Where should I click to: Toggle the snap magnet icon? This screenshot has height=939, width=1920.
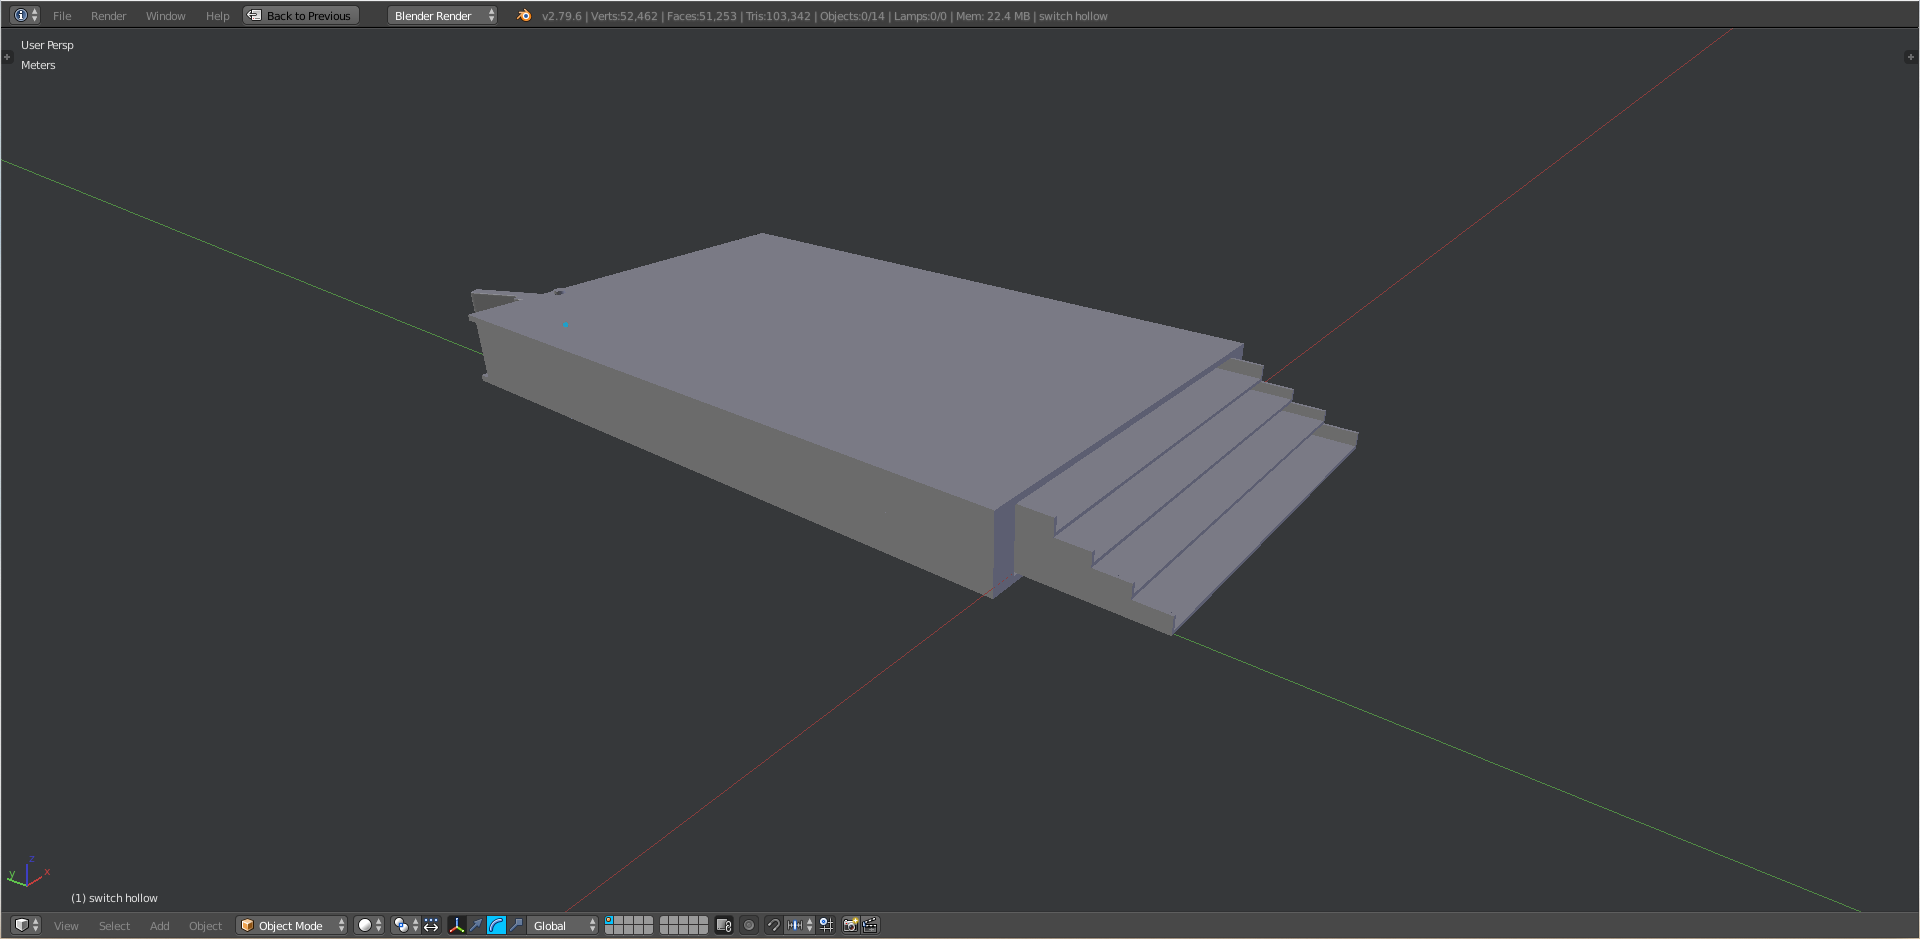coord(773,925)
